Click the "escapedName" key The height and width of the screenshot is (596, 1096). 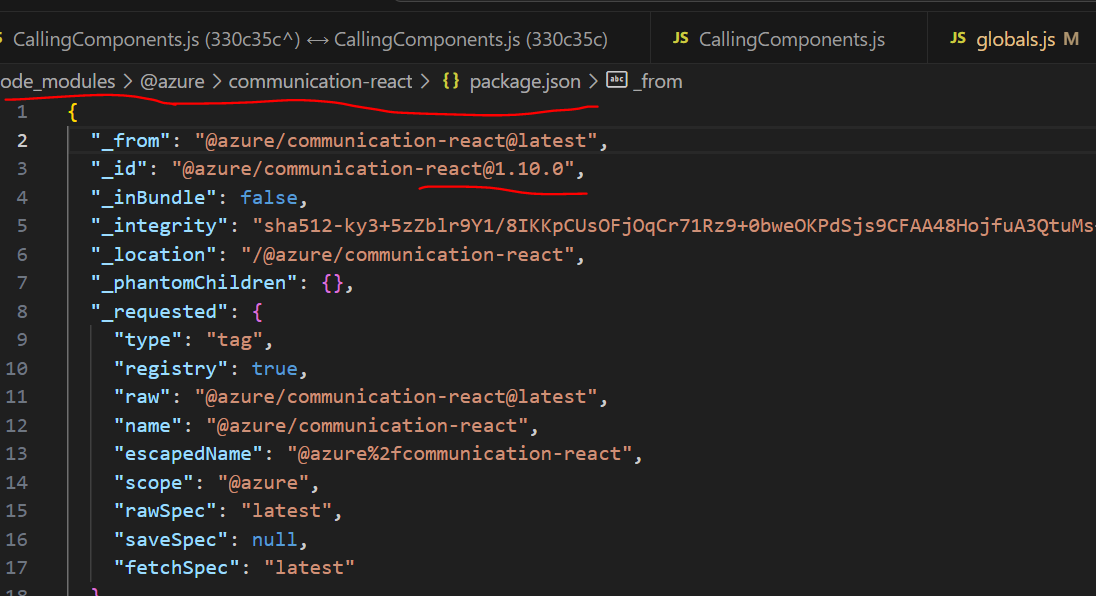(189, 454)
